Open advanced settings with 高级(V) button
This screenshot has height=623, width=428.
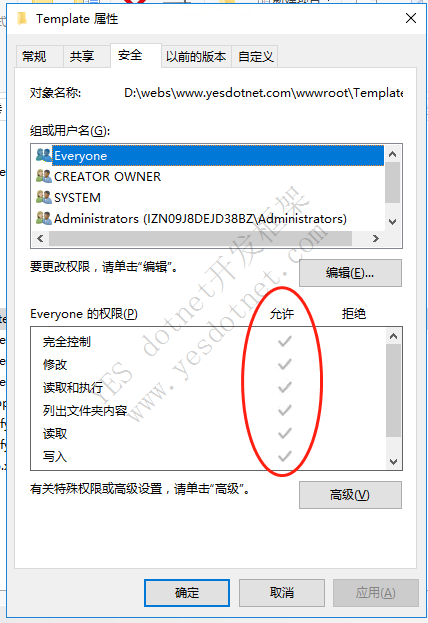[x=350, y=495]
